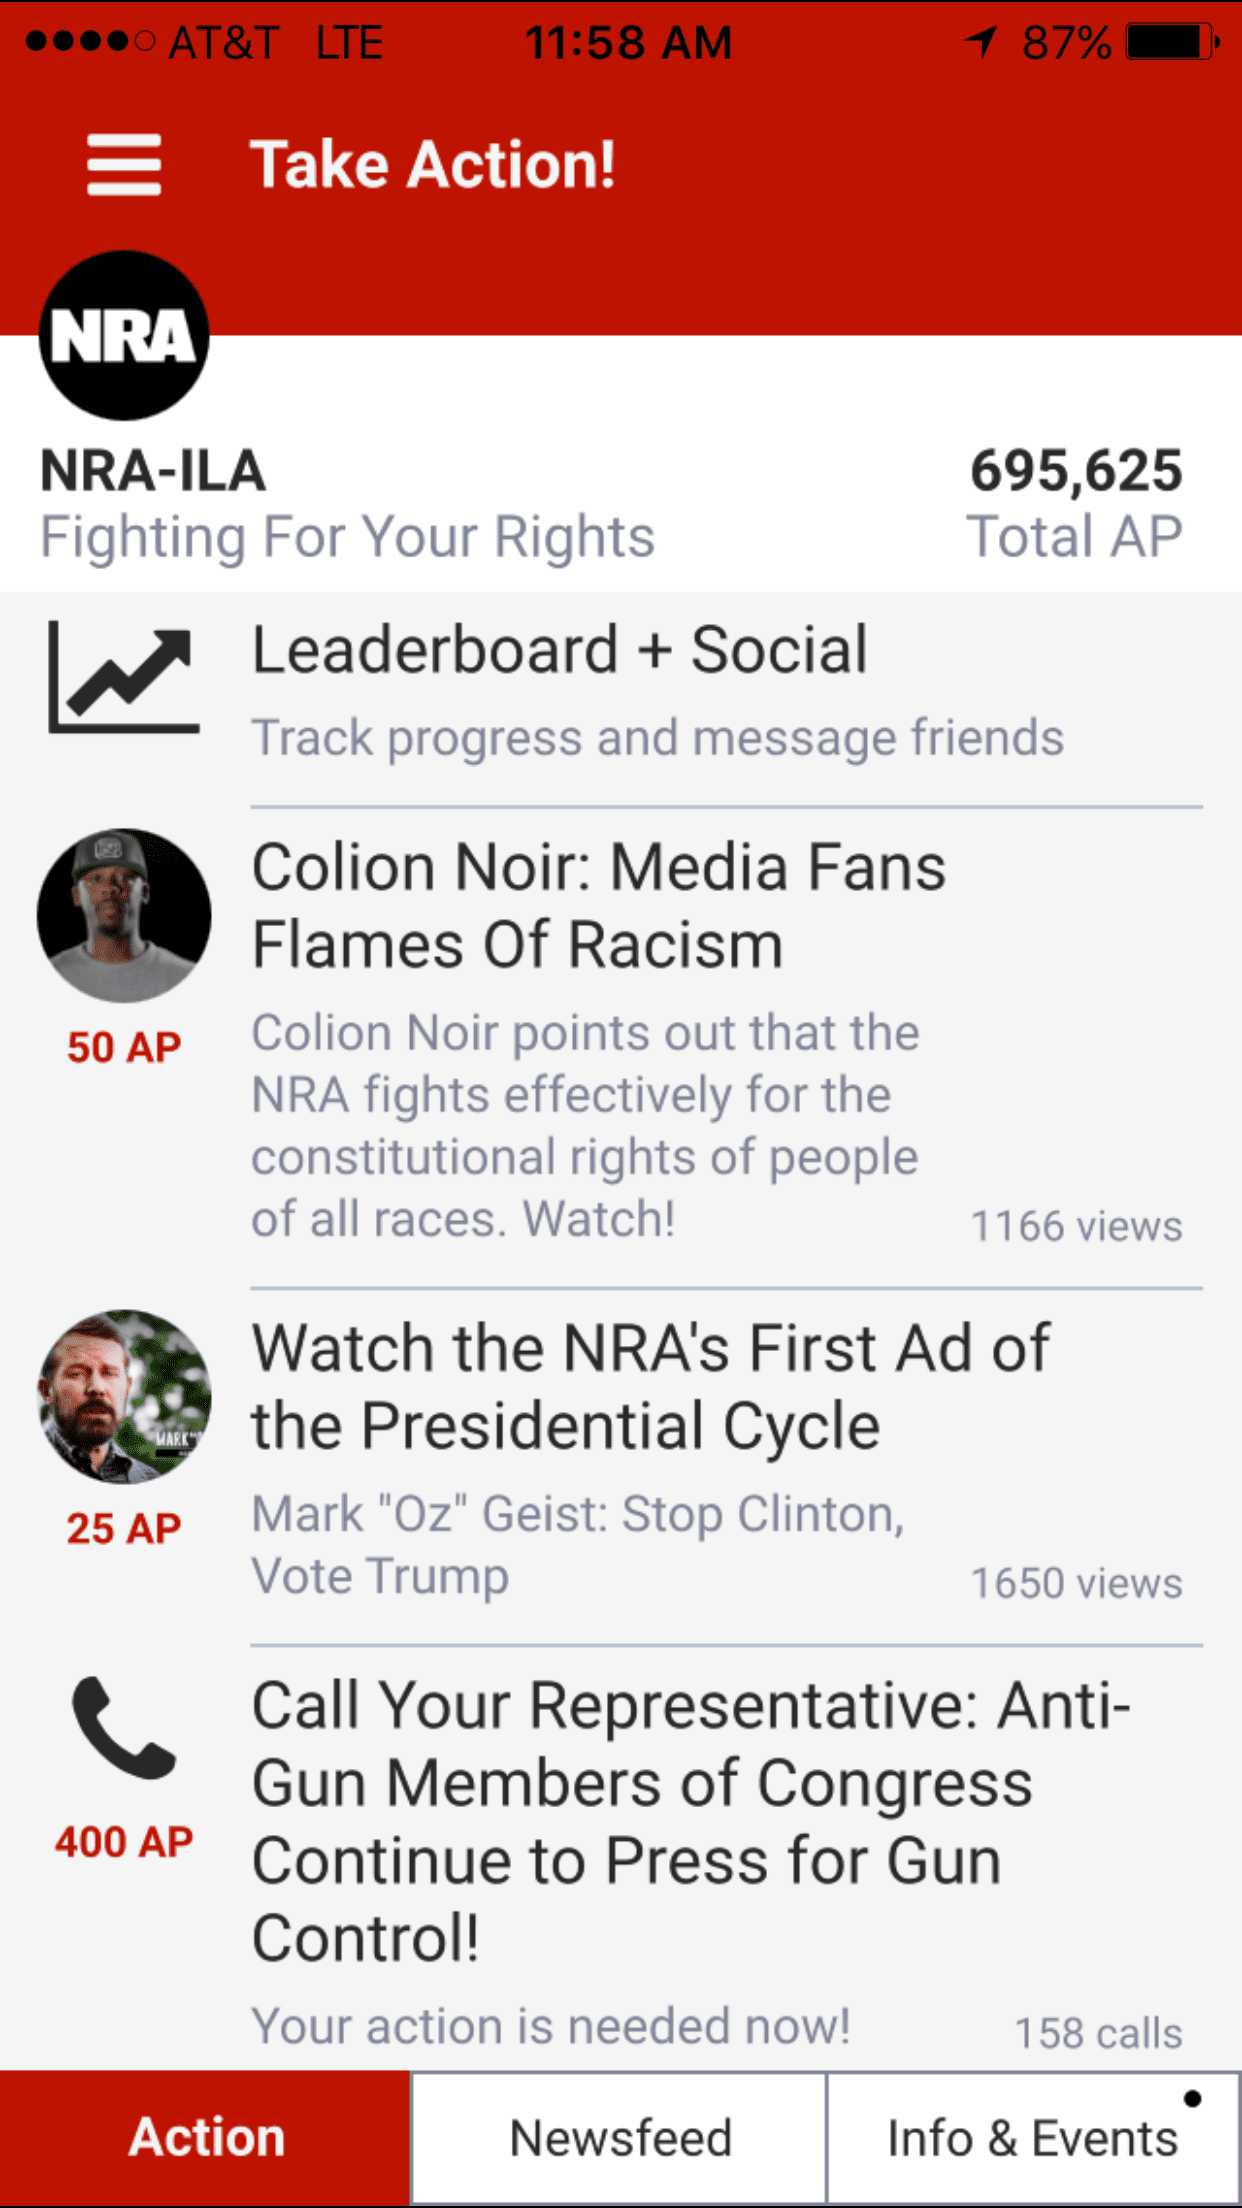Tap the NRA logo badge
This screenshot has width=1242, height=2208.
click(x=124, y=336)
